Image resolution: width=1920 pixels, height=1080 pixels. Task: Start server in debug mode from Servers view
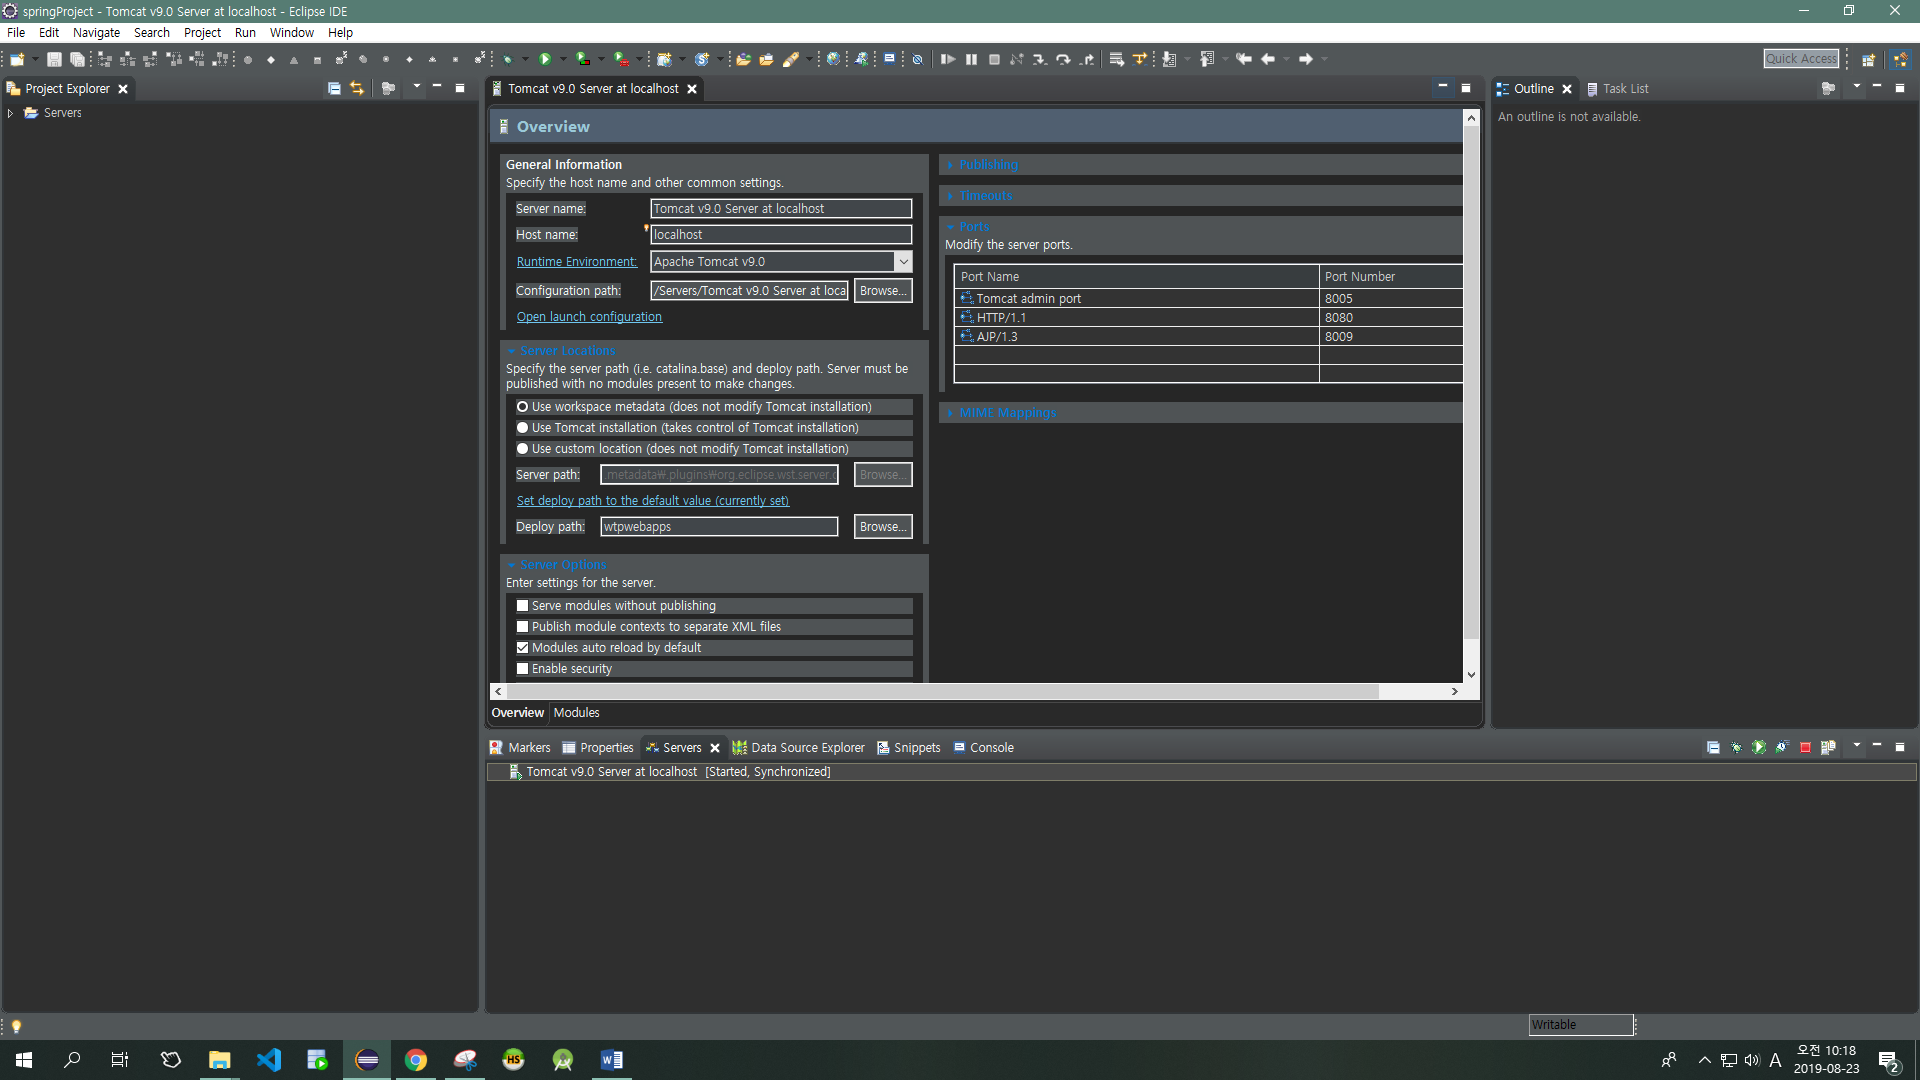pos(1736,748)
